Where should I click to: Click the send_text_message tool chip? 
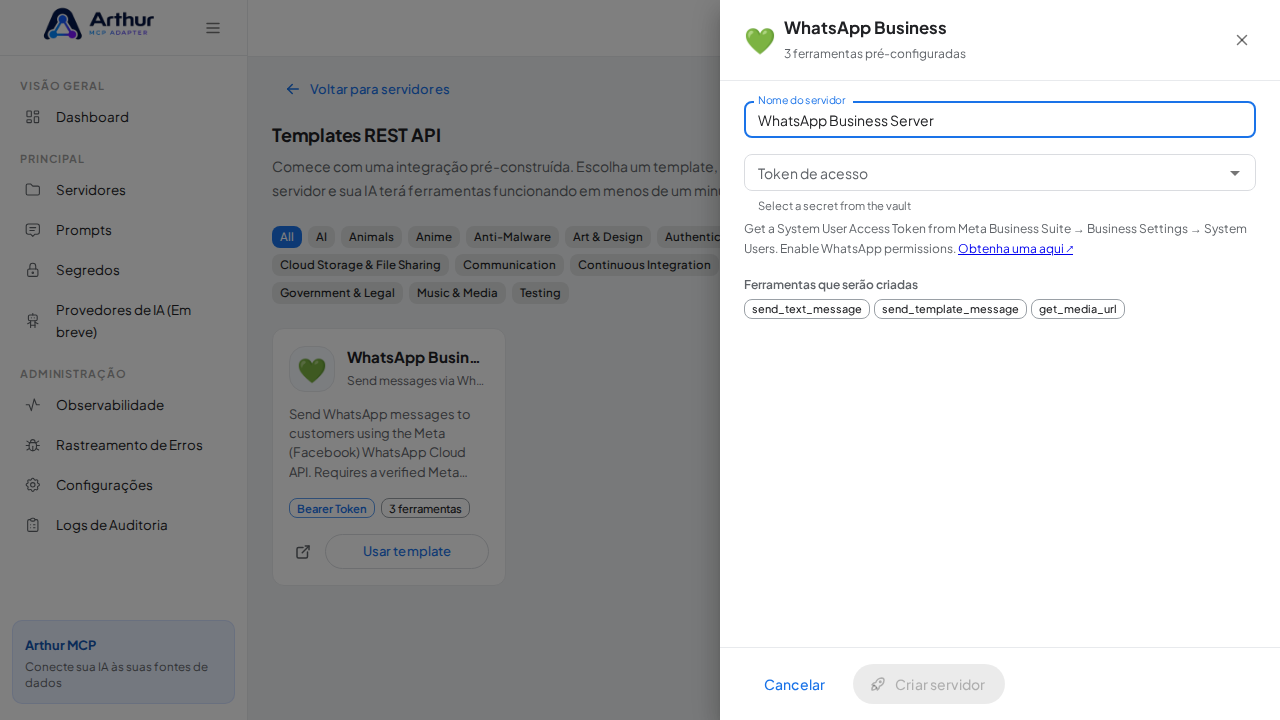pyautogui.click(x=807, y=309)
